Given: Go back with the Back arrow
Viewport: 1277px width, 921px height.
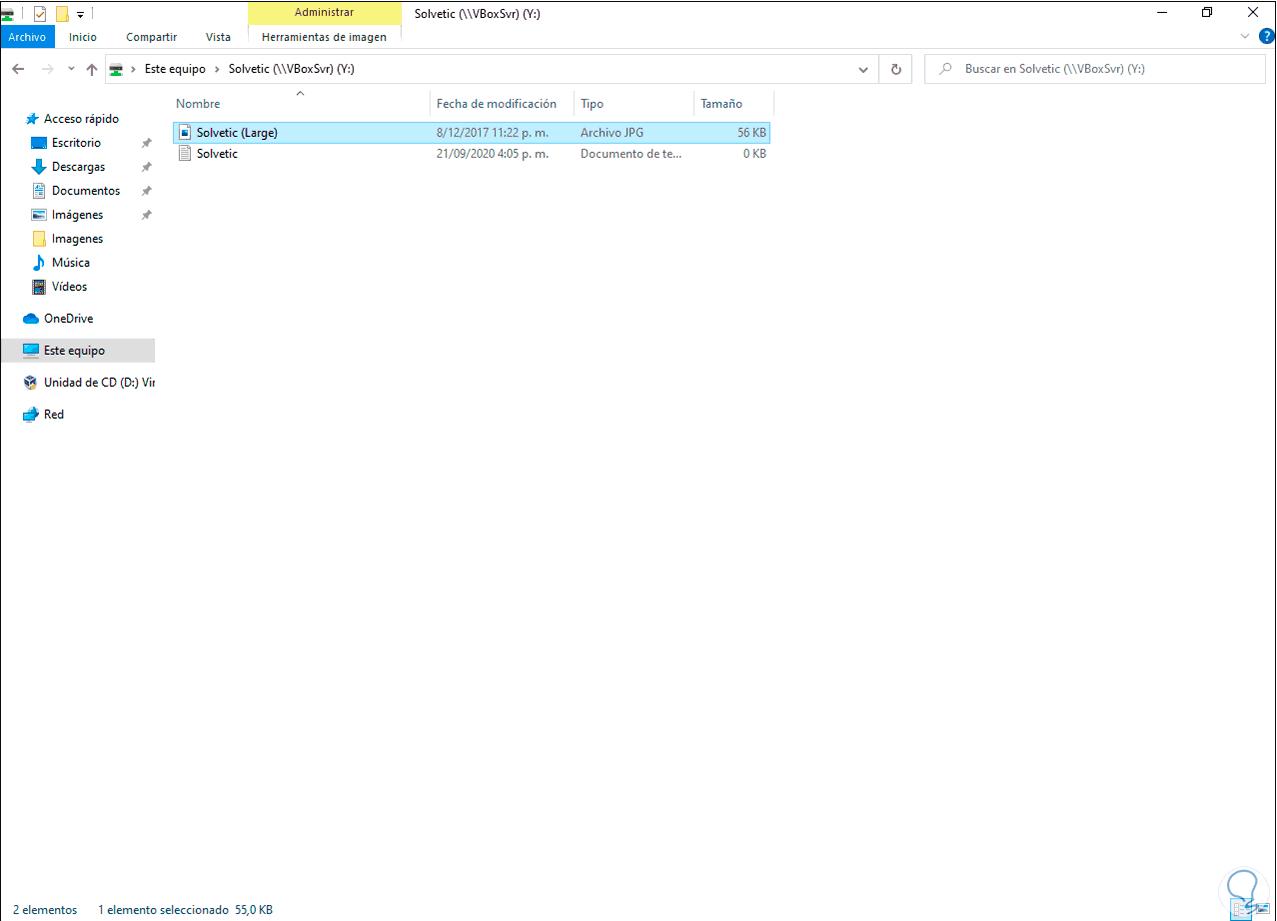Looking at the screenshot, I should pos(18,69).
